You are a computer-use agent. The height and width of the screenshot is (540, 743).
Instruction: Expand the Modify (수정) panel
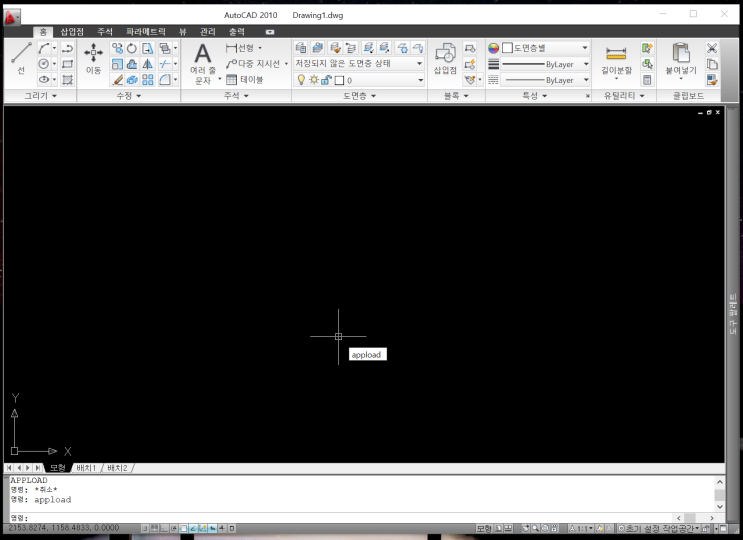[x=129, y=96]
